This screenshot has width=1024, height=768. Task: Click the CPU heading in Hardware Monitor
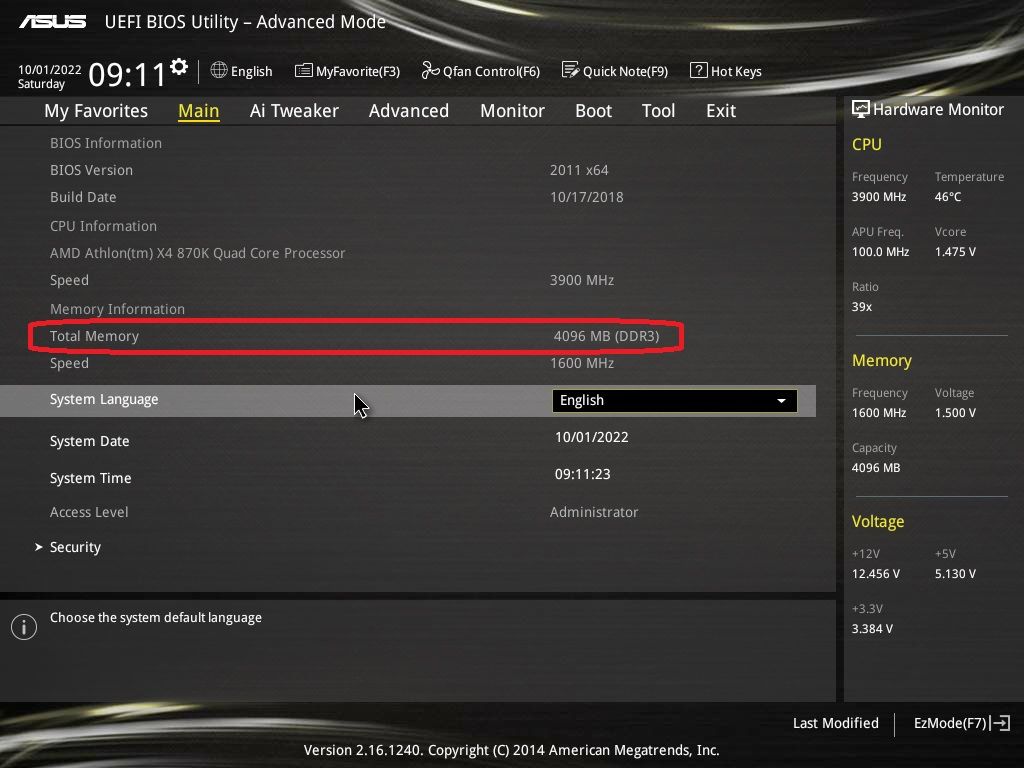(x=867, y=144)
